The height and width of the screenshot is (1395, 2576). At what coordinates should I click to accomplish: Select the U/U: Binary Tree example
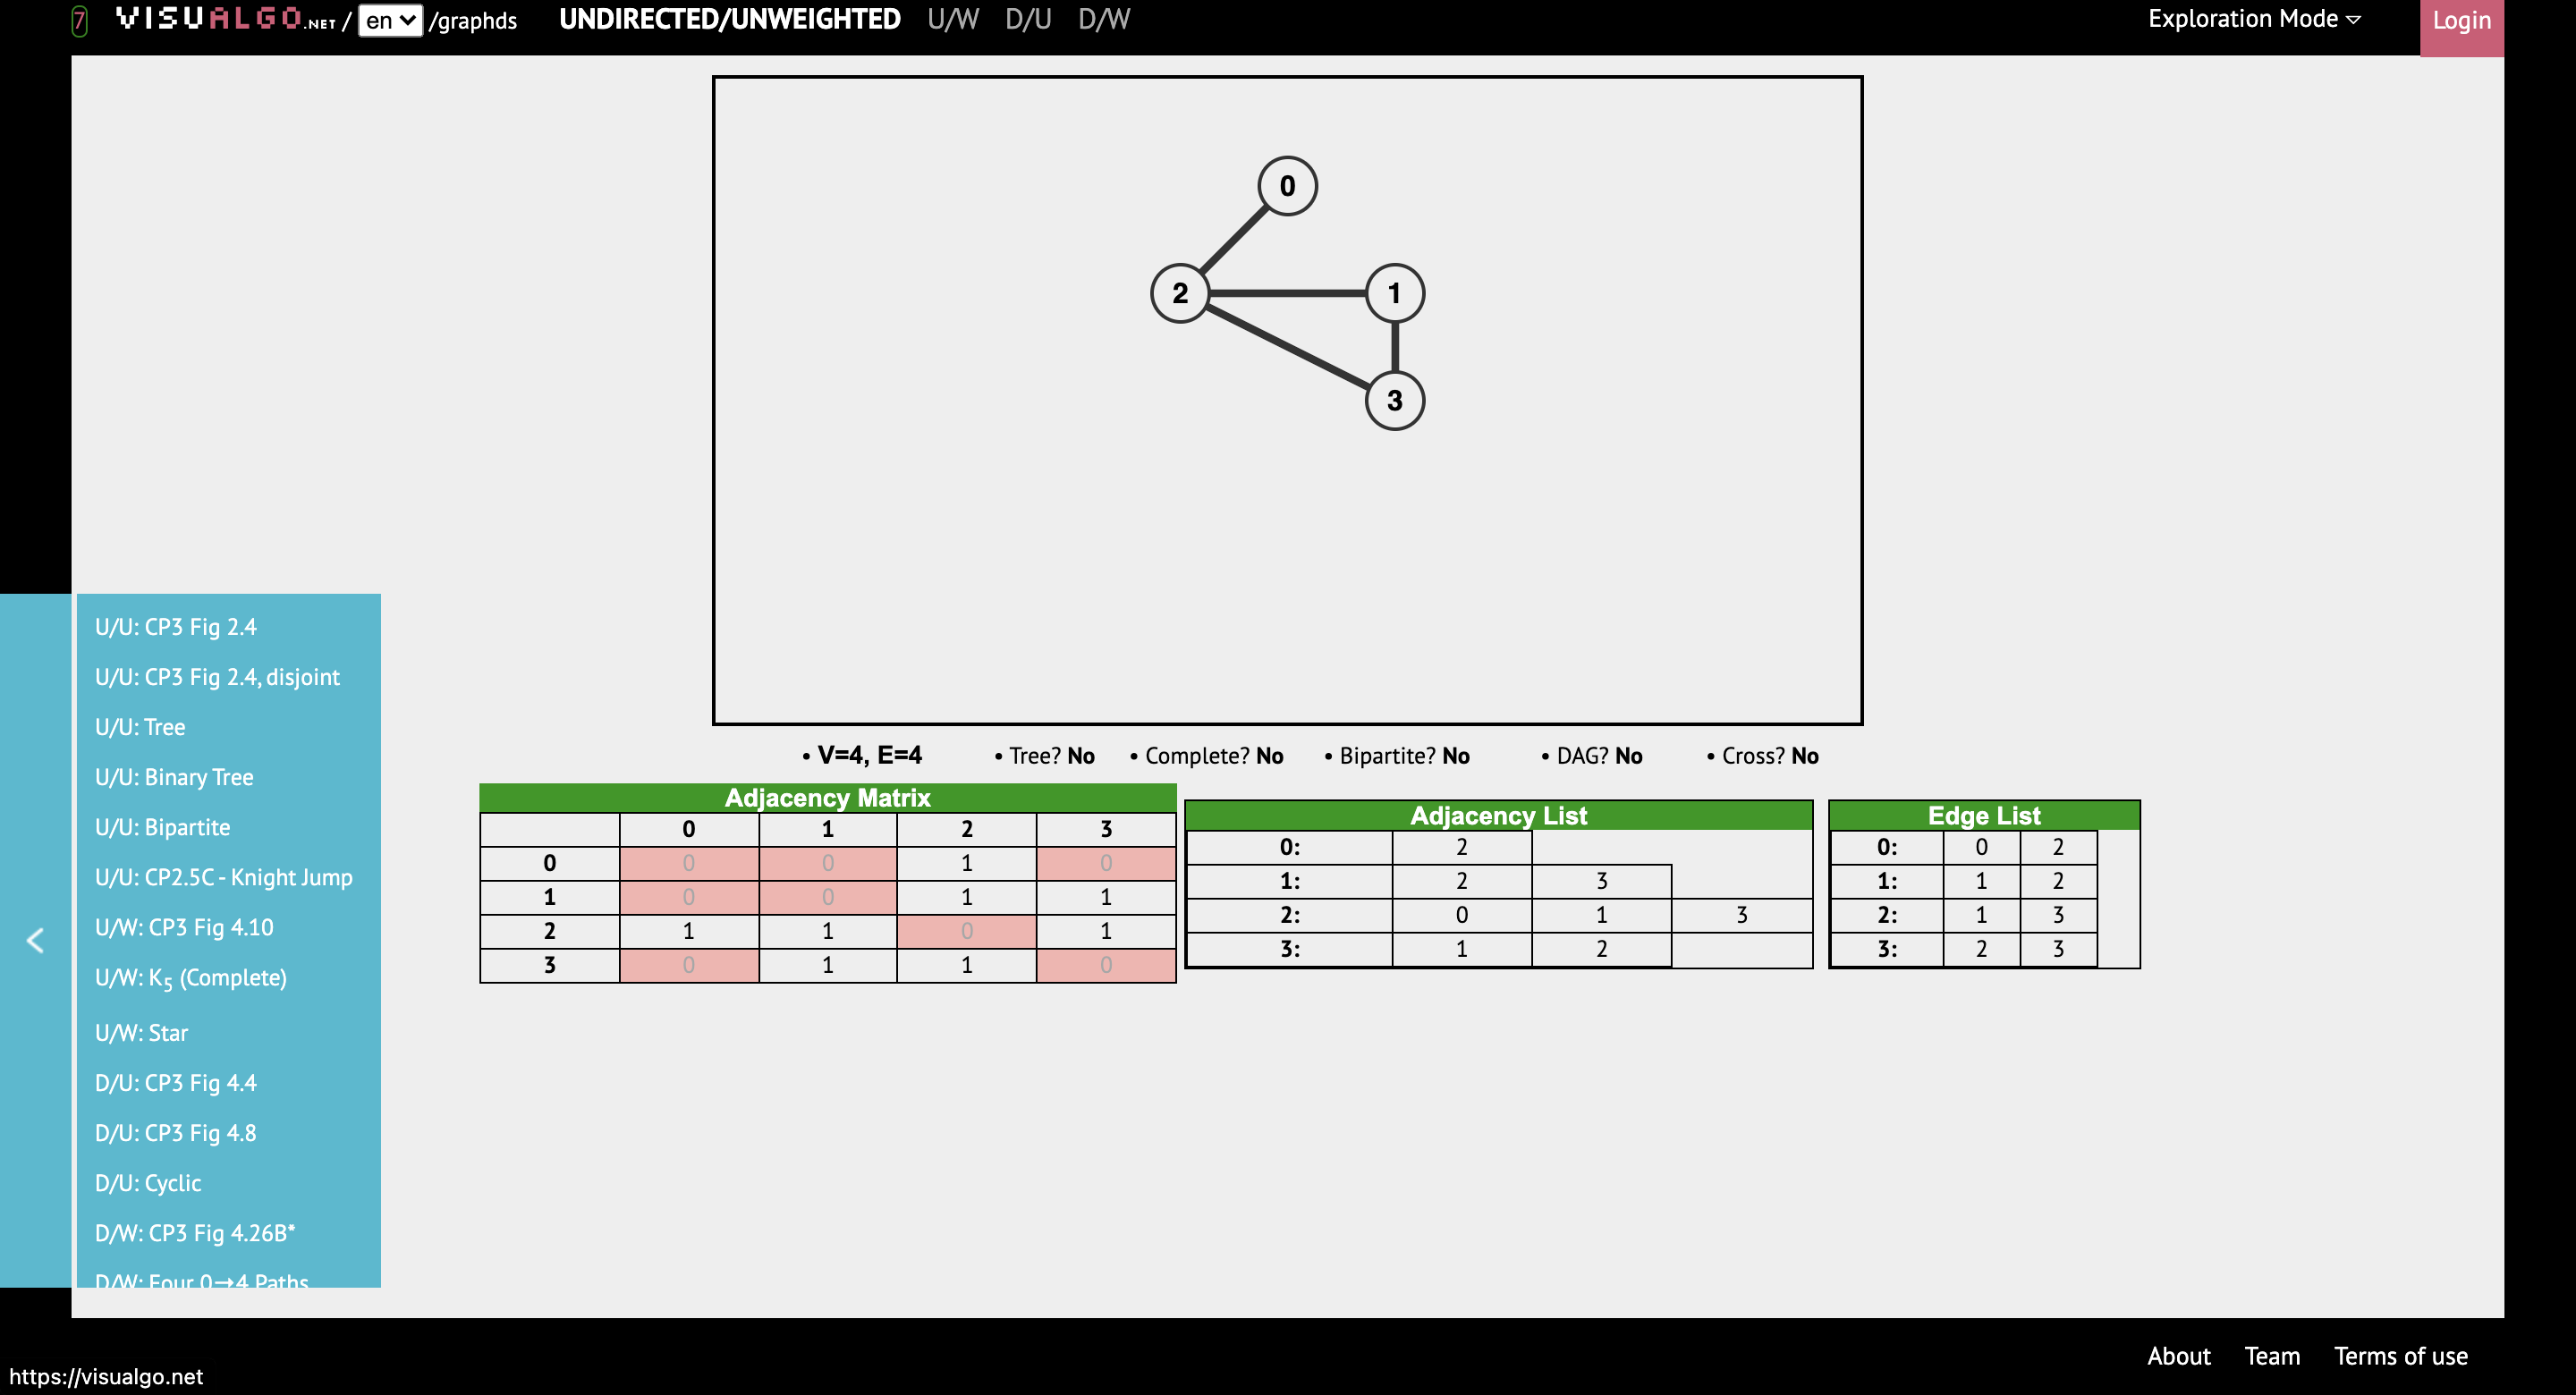click(x=174, y=777)
